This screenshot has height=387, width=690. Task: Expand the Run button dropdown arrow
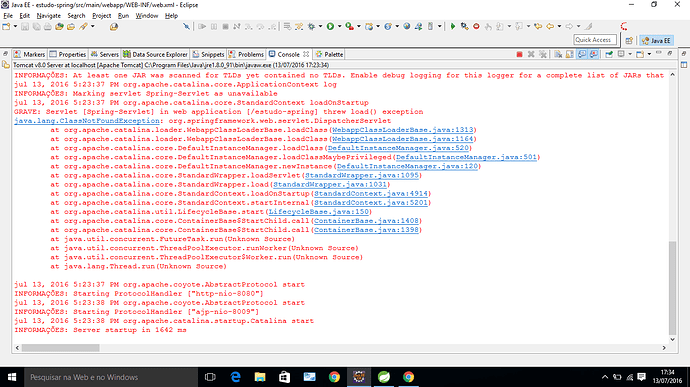tap(339, 26)
